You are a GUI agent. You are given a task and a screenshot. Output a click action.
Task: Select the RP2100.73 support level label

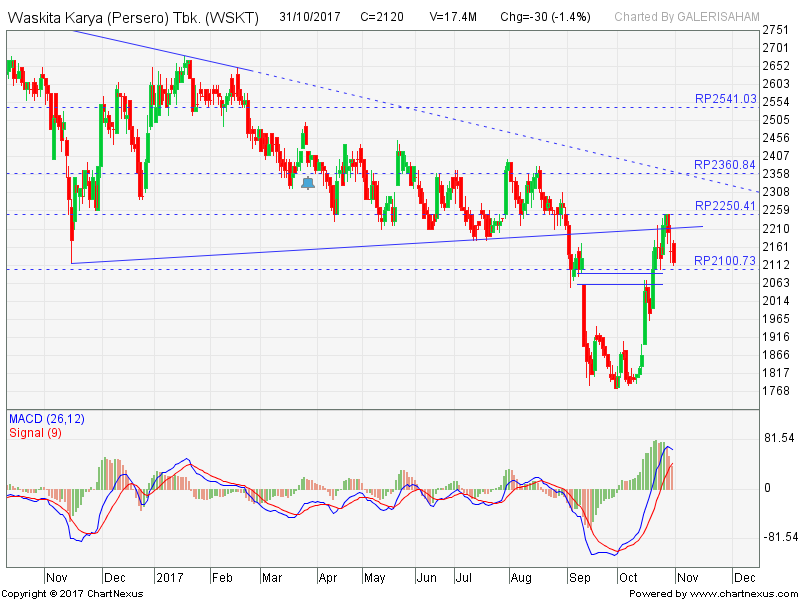tap(726, 261)
